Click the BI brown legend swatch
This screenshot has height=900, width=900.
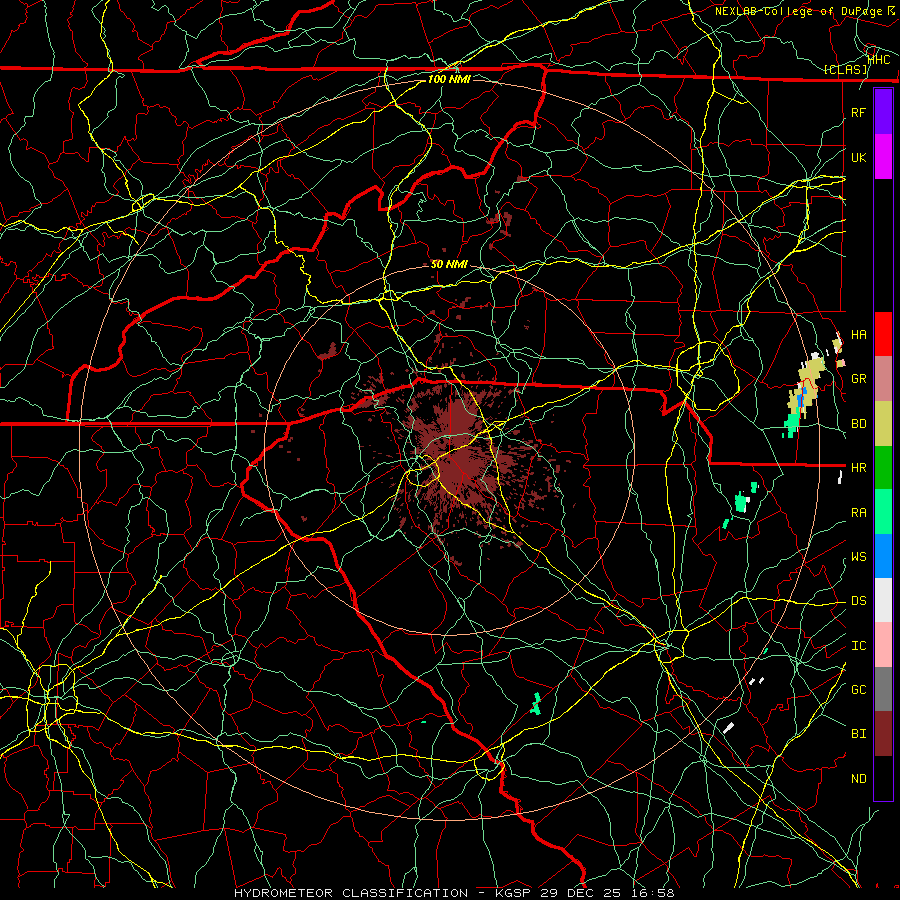pyautogui.click(x=883, y=734)
